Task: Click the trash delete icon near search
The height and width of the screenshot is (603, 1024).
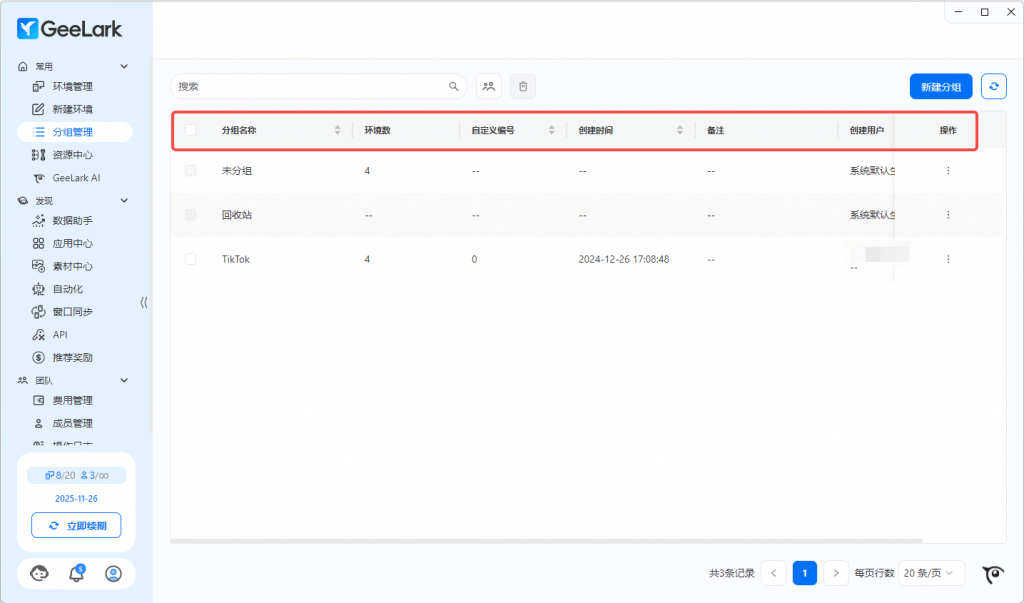Action: (x=523, y=87)
